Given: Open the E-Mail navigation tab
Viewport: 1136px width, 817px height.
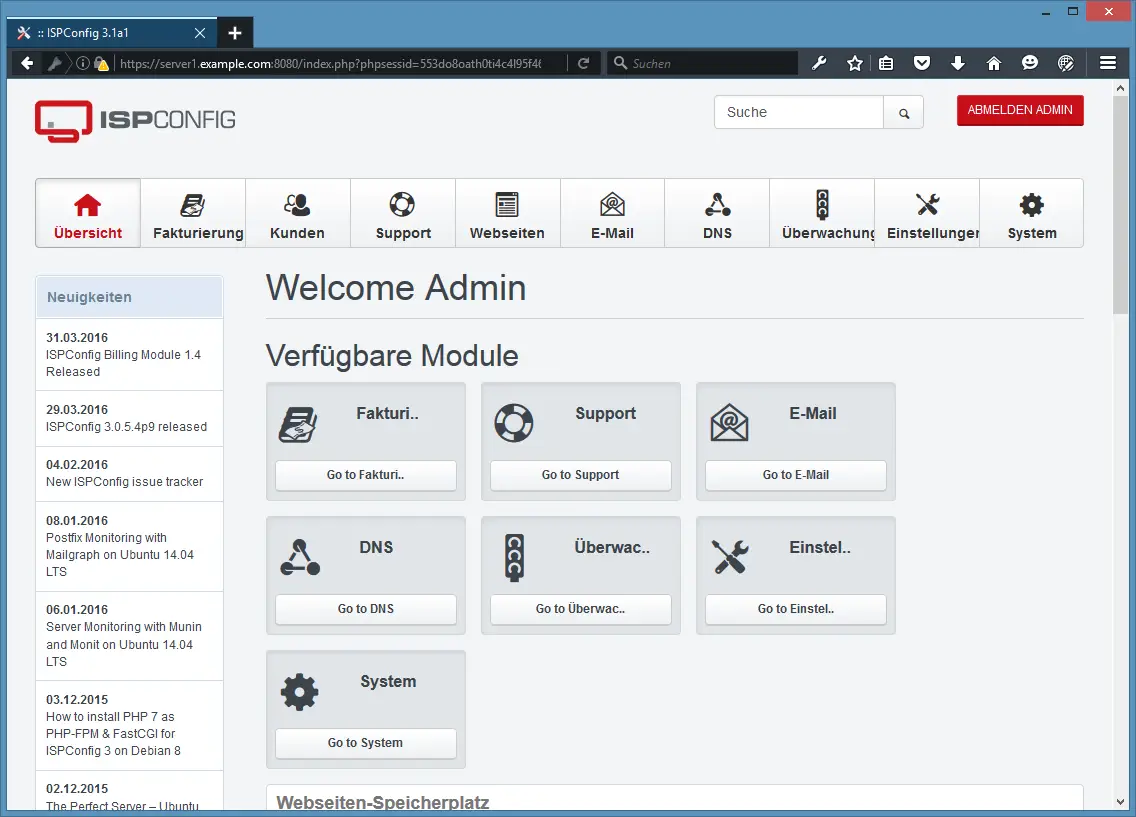Looking at the screenshot, I should 612,214.
